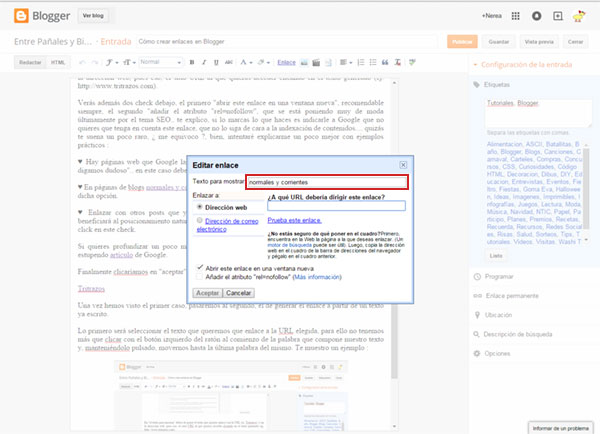
Task: Undo the last edit
Action: click(x=82, y=62)
